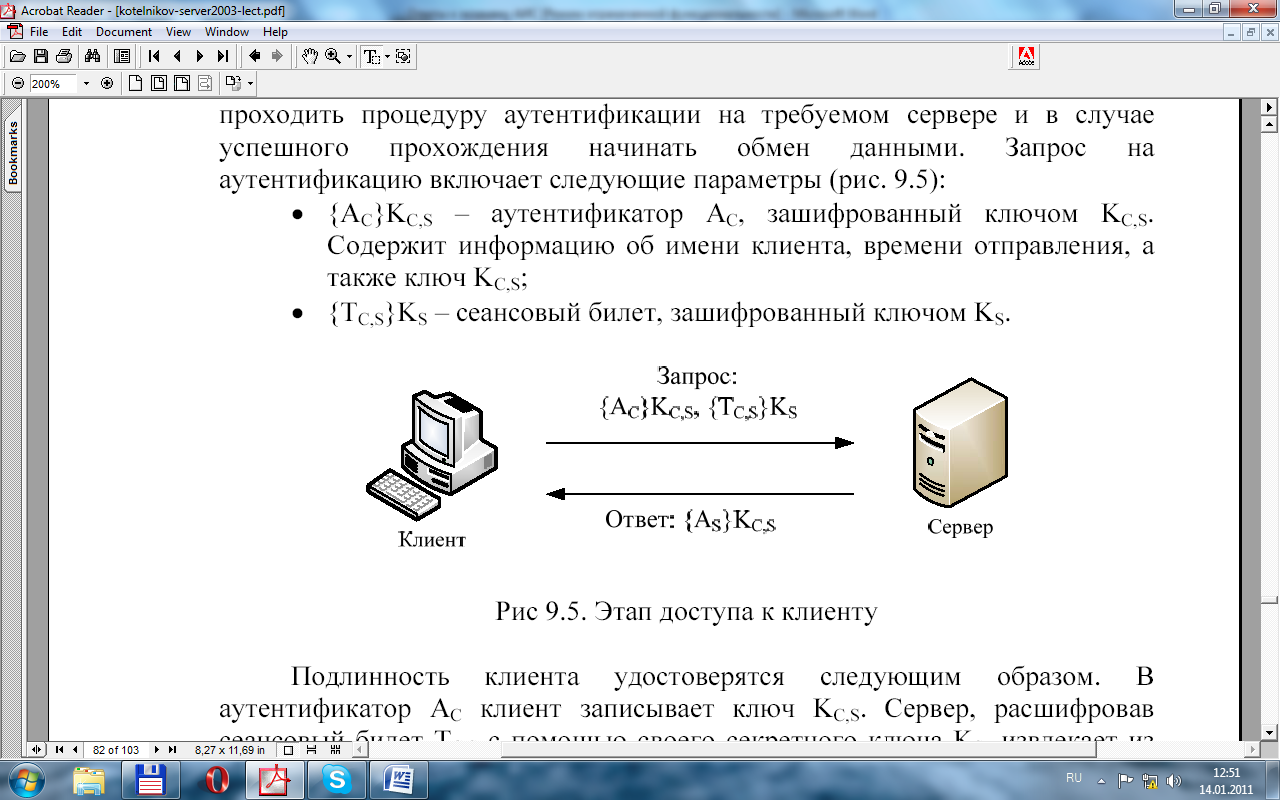Open the Edit menu
The image size is (1280, 800).
pyautogui.click(x=71, y=32)
